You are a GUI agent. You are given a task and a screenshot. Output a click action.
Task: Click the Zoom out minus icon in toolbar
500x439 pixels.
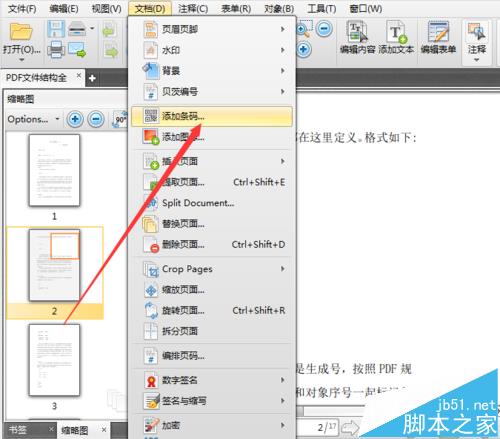pos(324,28)
